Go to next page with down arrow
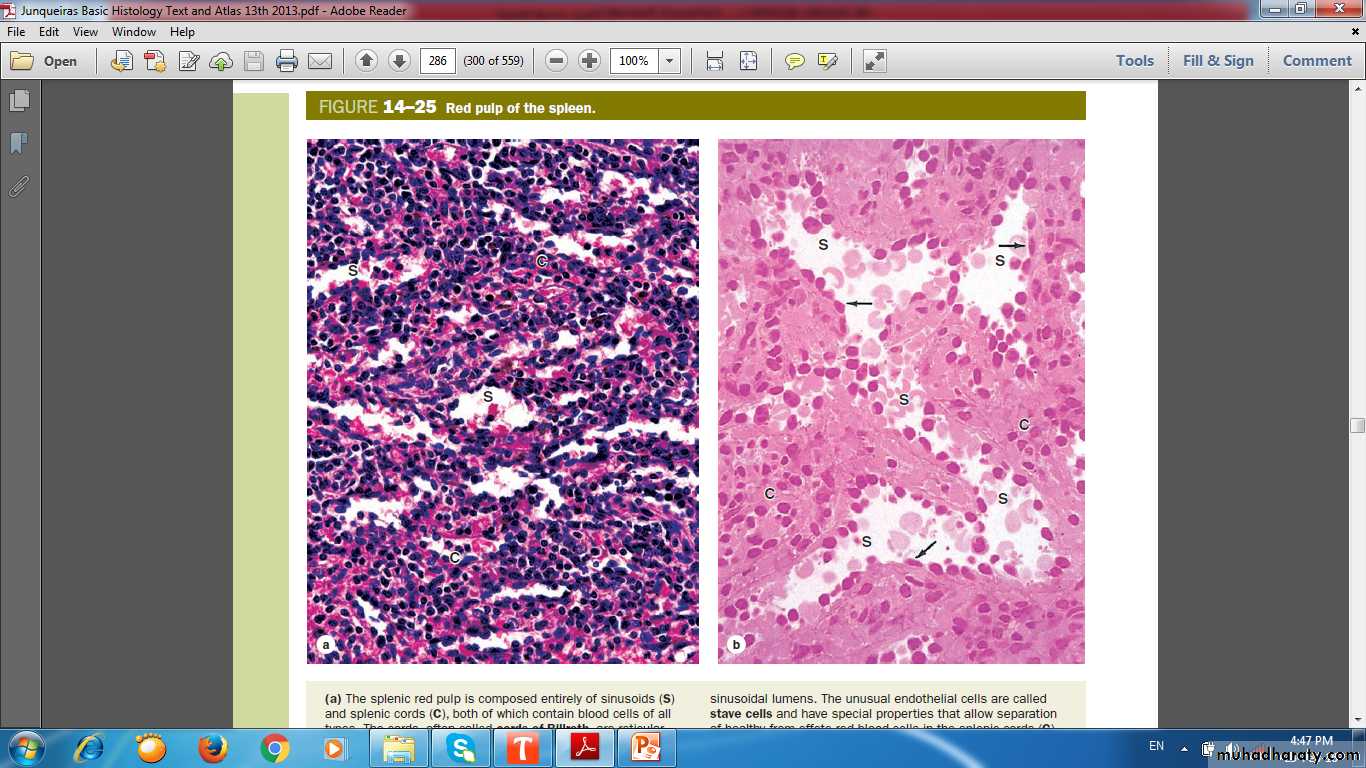This screenshot has width=1366, height=768. click(399, 61)
